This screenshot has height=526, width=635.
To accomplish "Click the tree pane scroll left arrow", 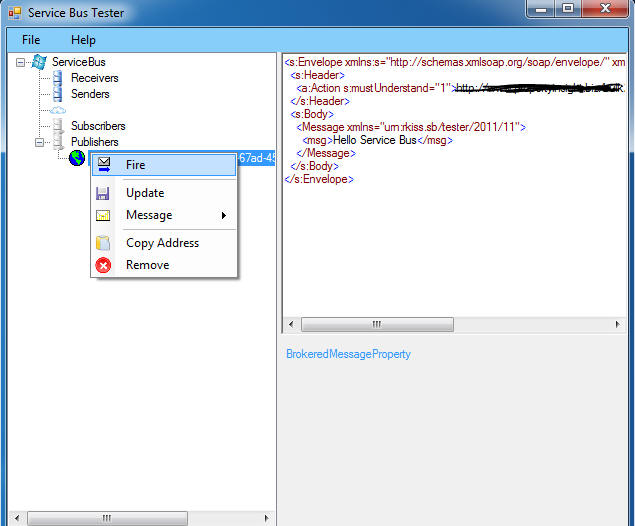I will (x=17, y=518).
